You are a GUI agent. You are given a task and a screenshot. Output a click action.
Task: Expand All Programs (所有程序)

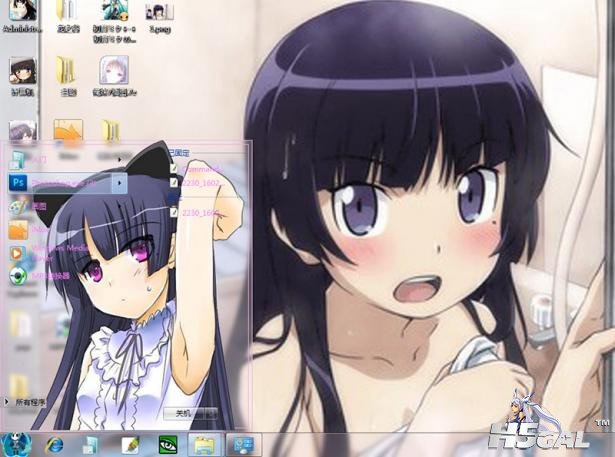pos(26,402)
